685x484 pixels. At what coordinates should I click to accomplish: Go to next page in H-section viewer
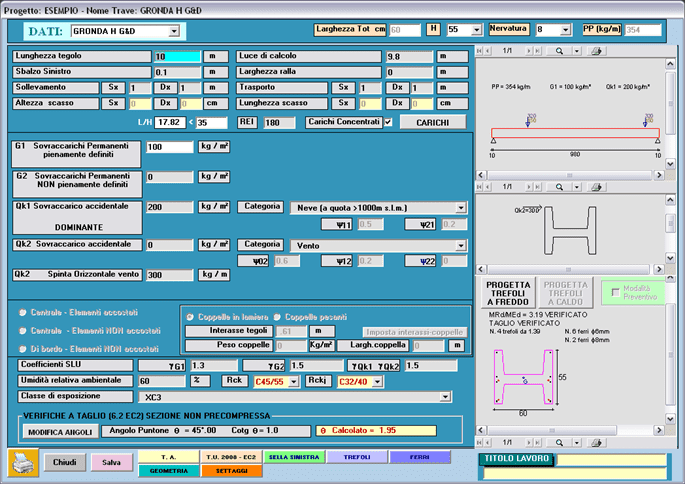pos(529,187)
